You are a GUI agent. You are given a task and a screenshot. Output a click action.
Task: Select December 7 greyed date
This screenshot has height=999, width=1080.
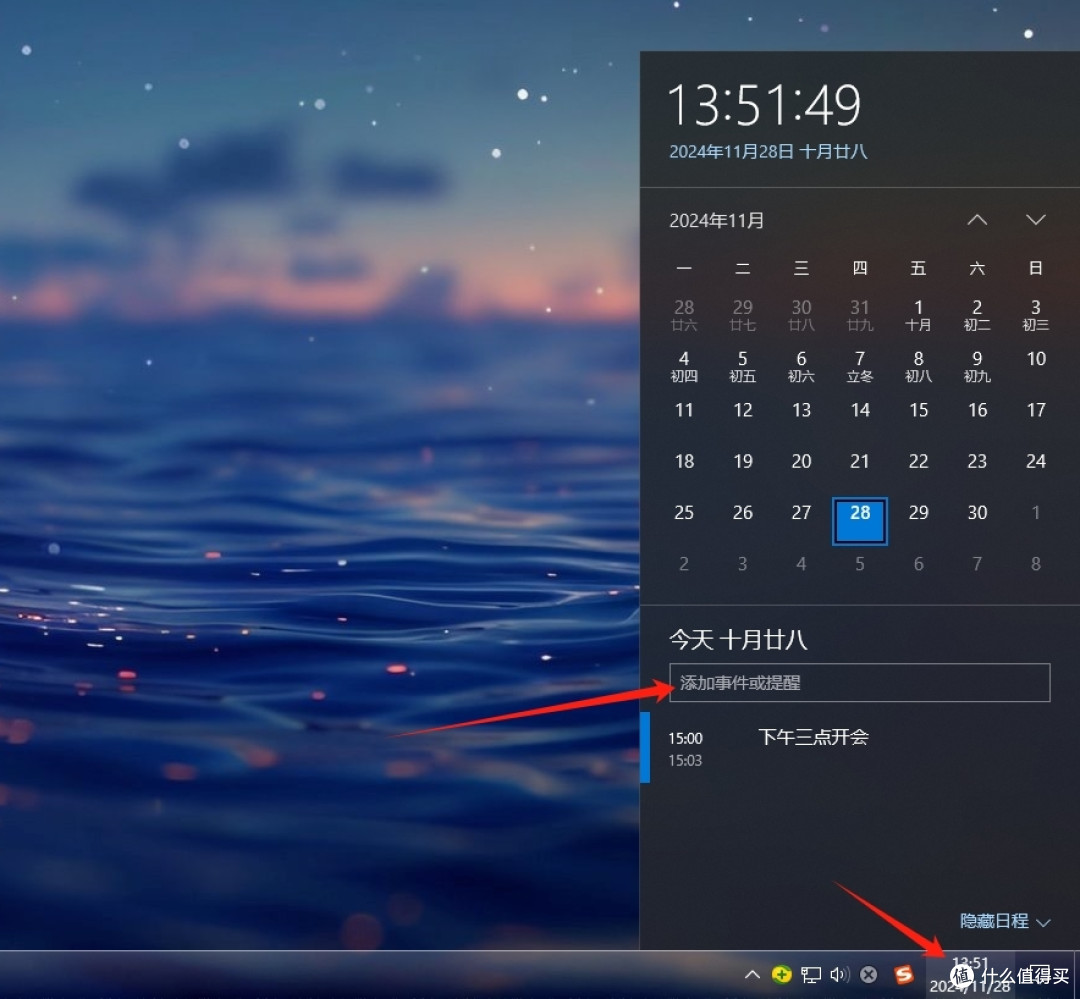tap(977, 564)
